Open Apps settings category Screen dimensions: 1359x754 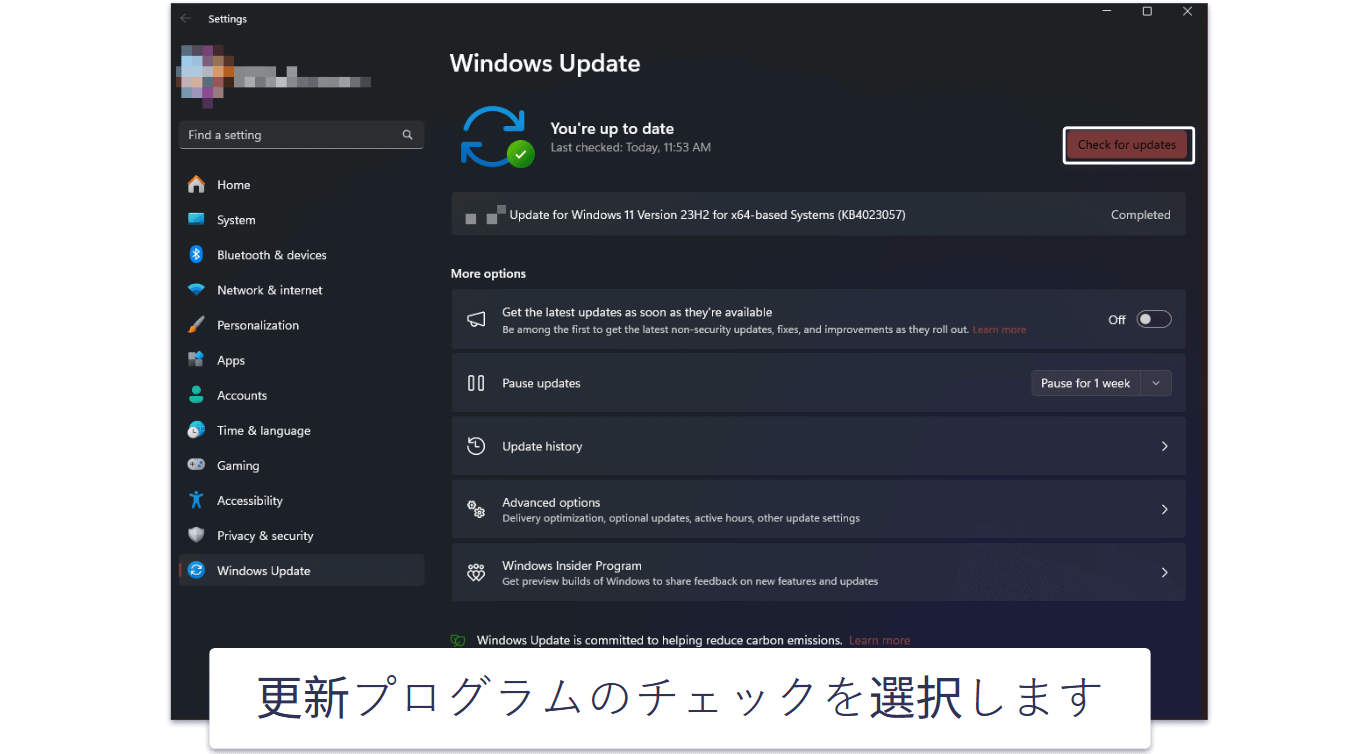pos(301,360)
